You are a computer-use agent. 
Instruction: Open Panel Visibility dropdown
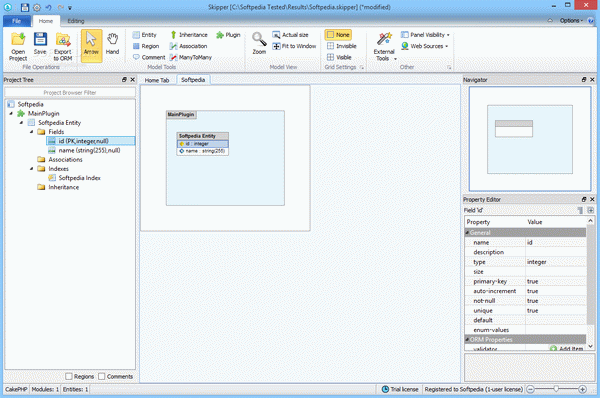point(426,35)
